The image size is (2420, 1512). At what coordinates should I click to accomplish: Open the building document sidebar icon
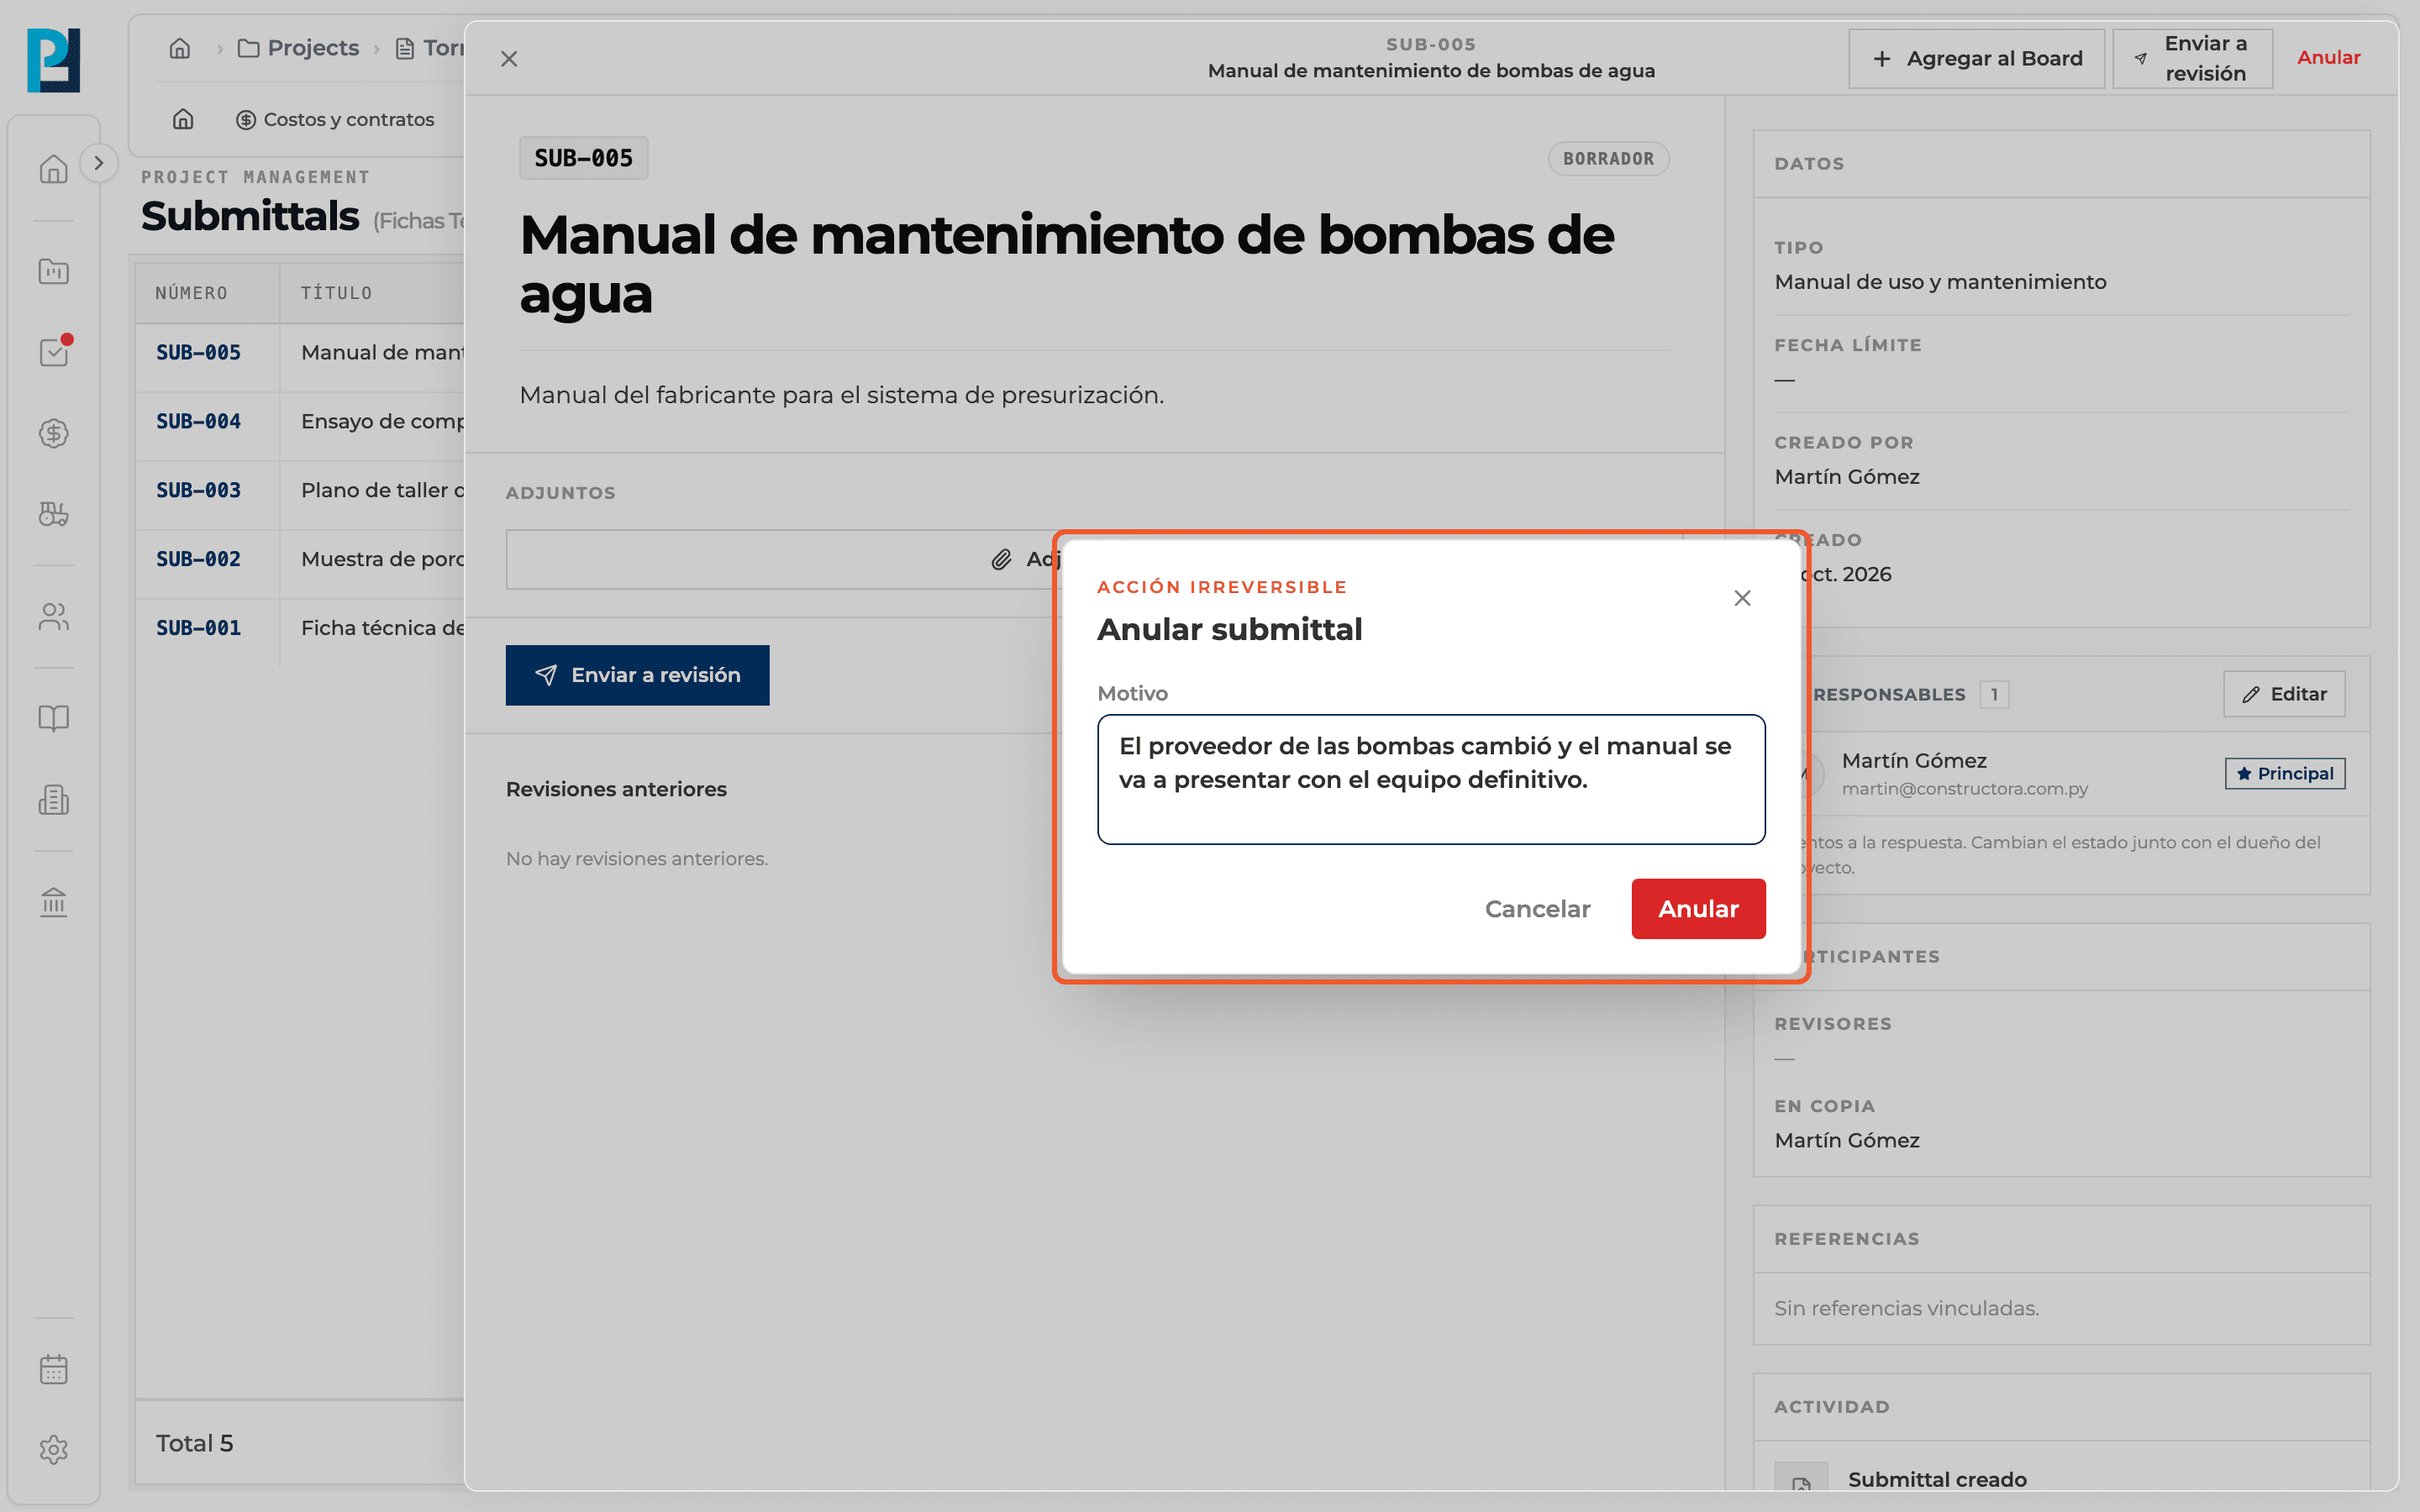[x=54, y=799]
